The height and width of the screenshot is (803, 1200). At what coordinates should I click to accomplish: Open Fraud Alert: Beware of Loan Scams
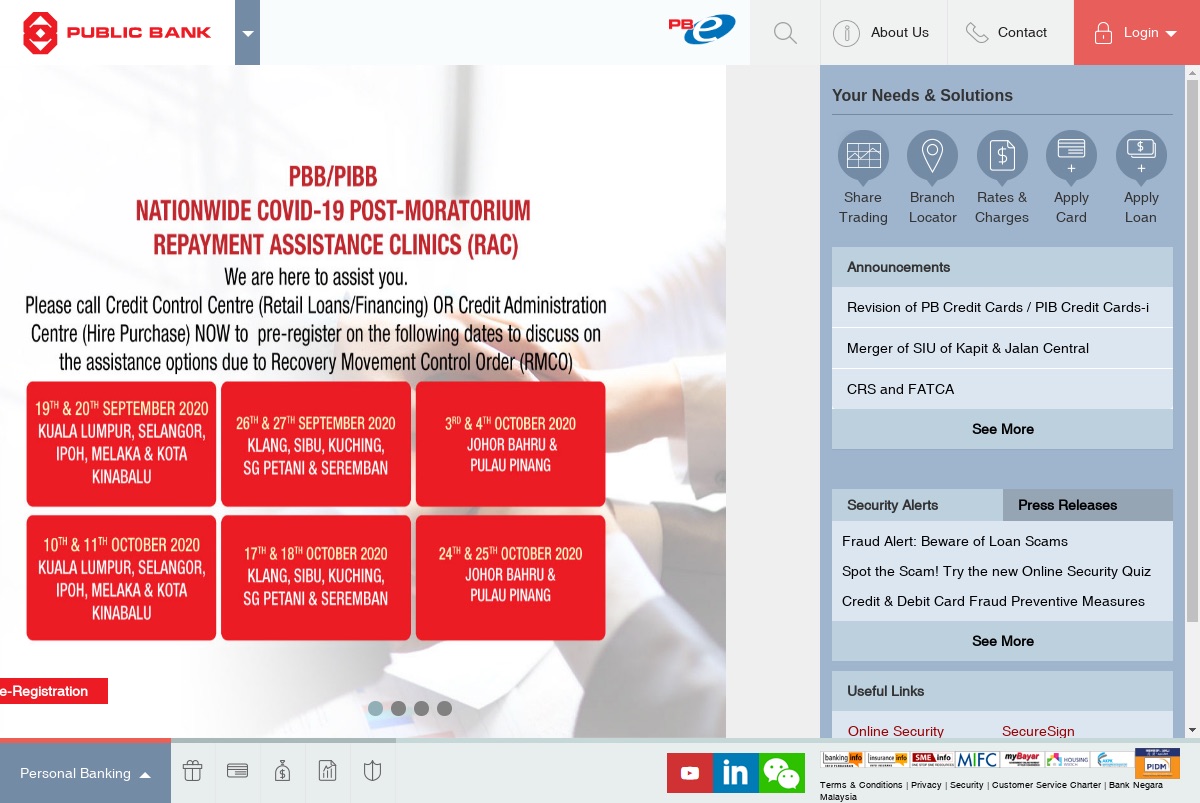(x=955, y=541)
